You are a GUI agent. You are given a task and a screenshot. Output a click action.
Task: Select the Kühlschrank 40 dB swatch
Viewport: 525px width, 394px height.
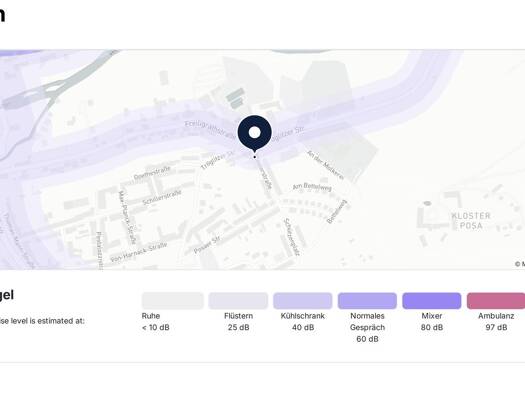click(303, 301)
